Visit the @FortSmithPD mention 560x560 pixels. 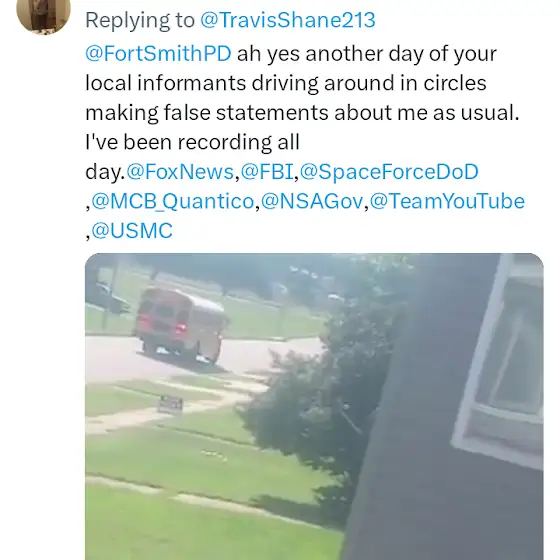[x=158, y=53]
